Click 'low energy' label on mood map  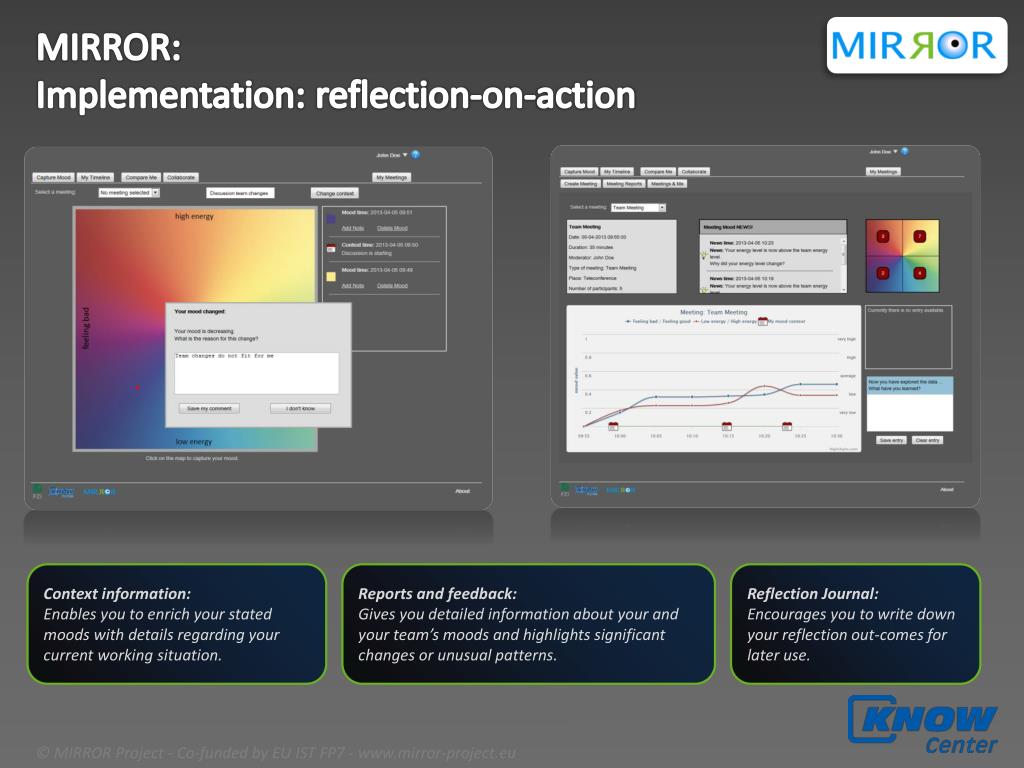(x=194, y=441)
